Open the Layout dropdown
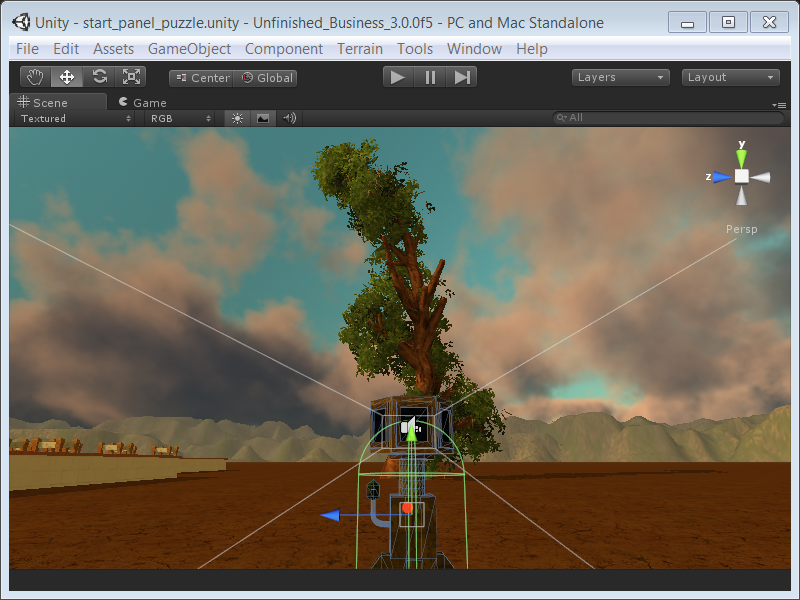Image resolution: width=800 pixels, height=600 pixels. click(x=731, y=77)
